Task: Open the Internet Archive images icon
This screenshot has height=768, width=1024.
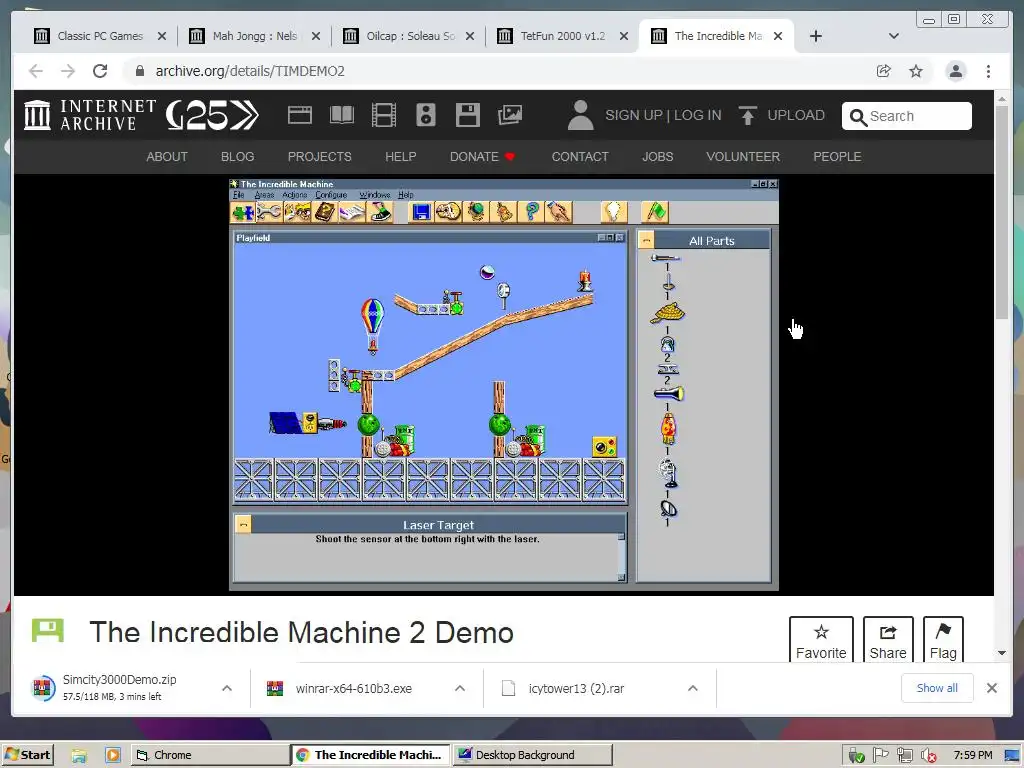Action: (x=509, y=115)
